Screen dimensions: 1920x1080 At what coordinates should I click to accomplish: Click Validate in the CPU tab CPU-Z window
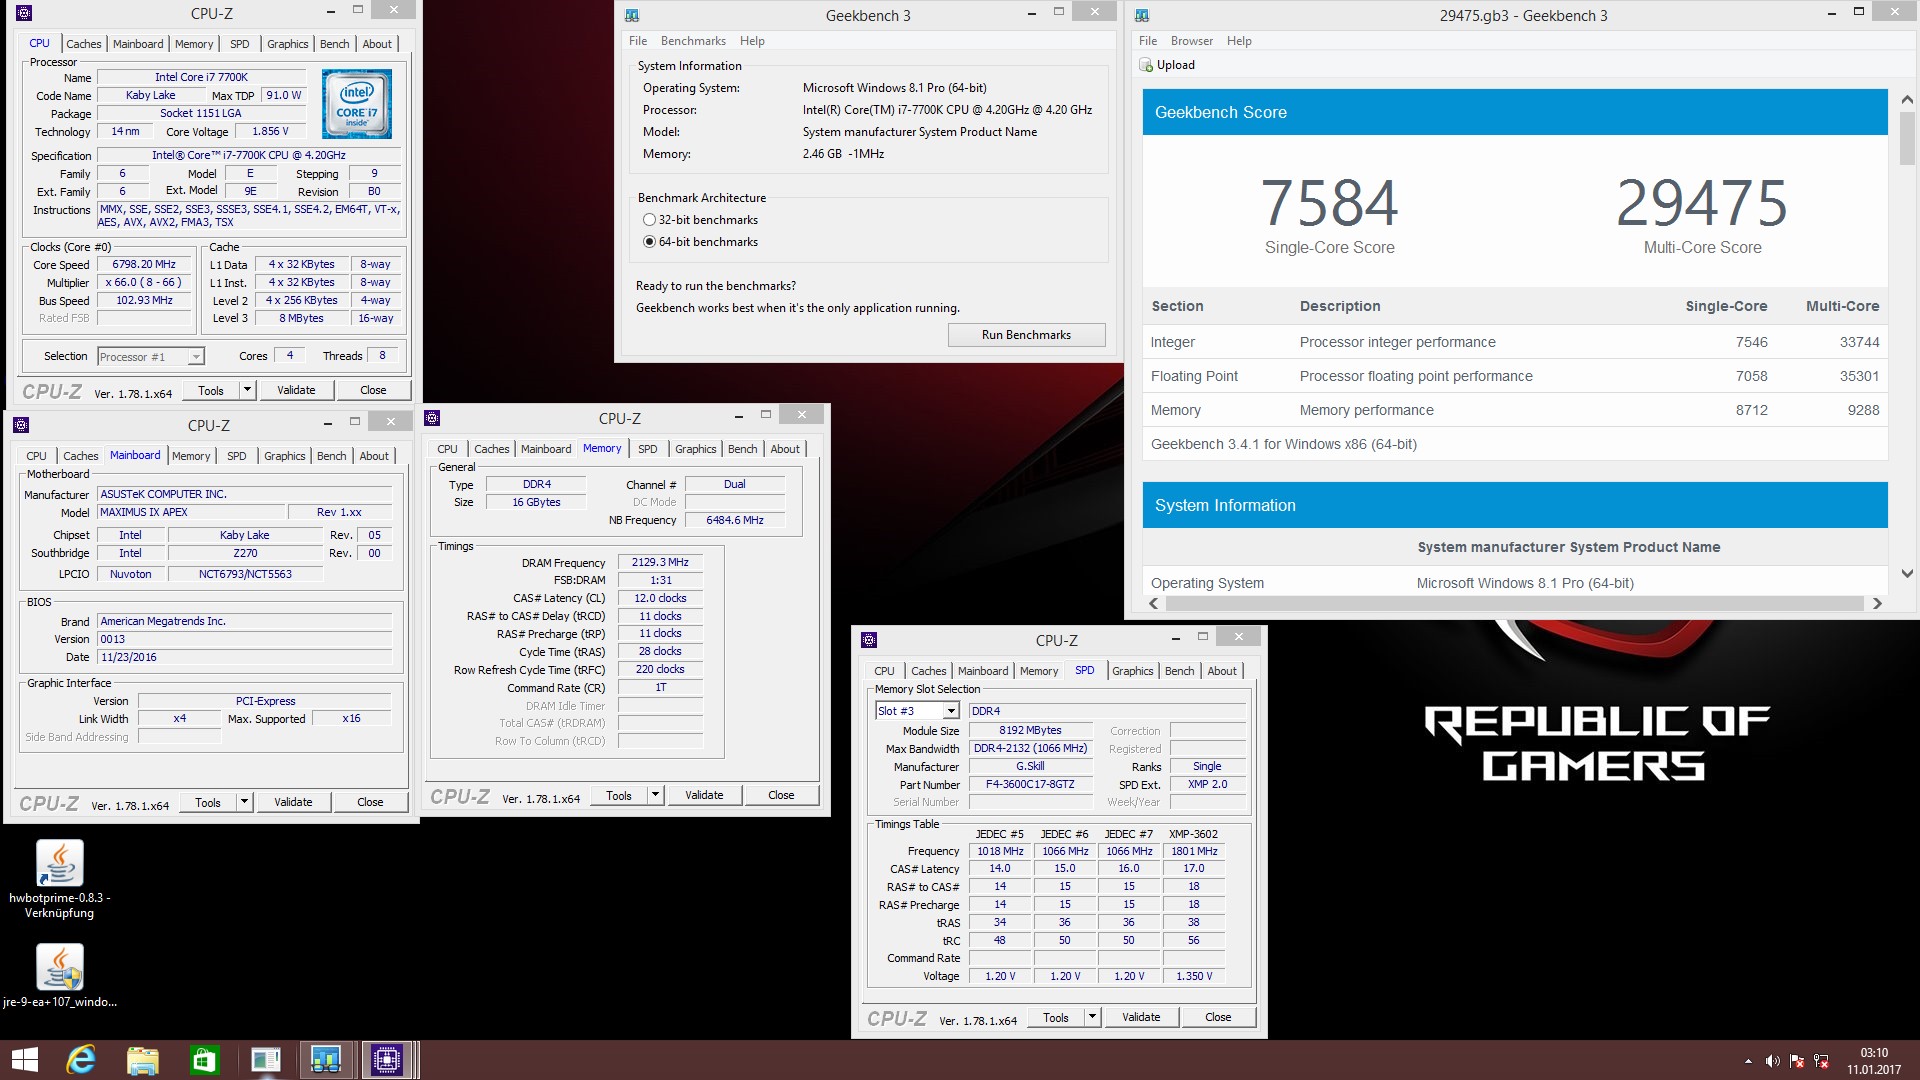point(296,390)
